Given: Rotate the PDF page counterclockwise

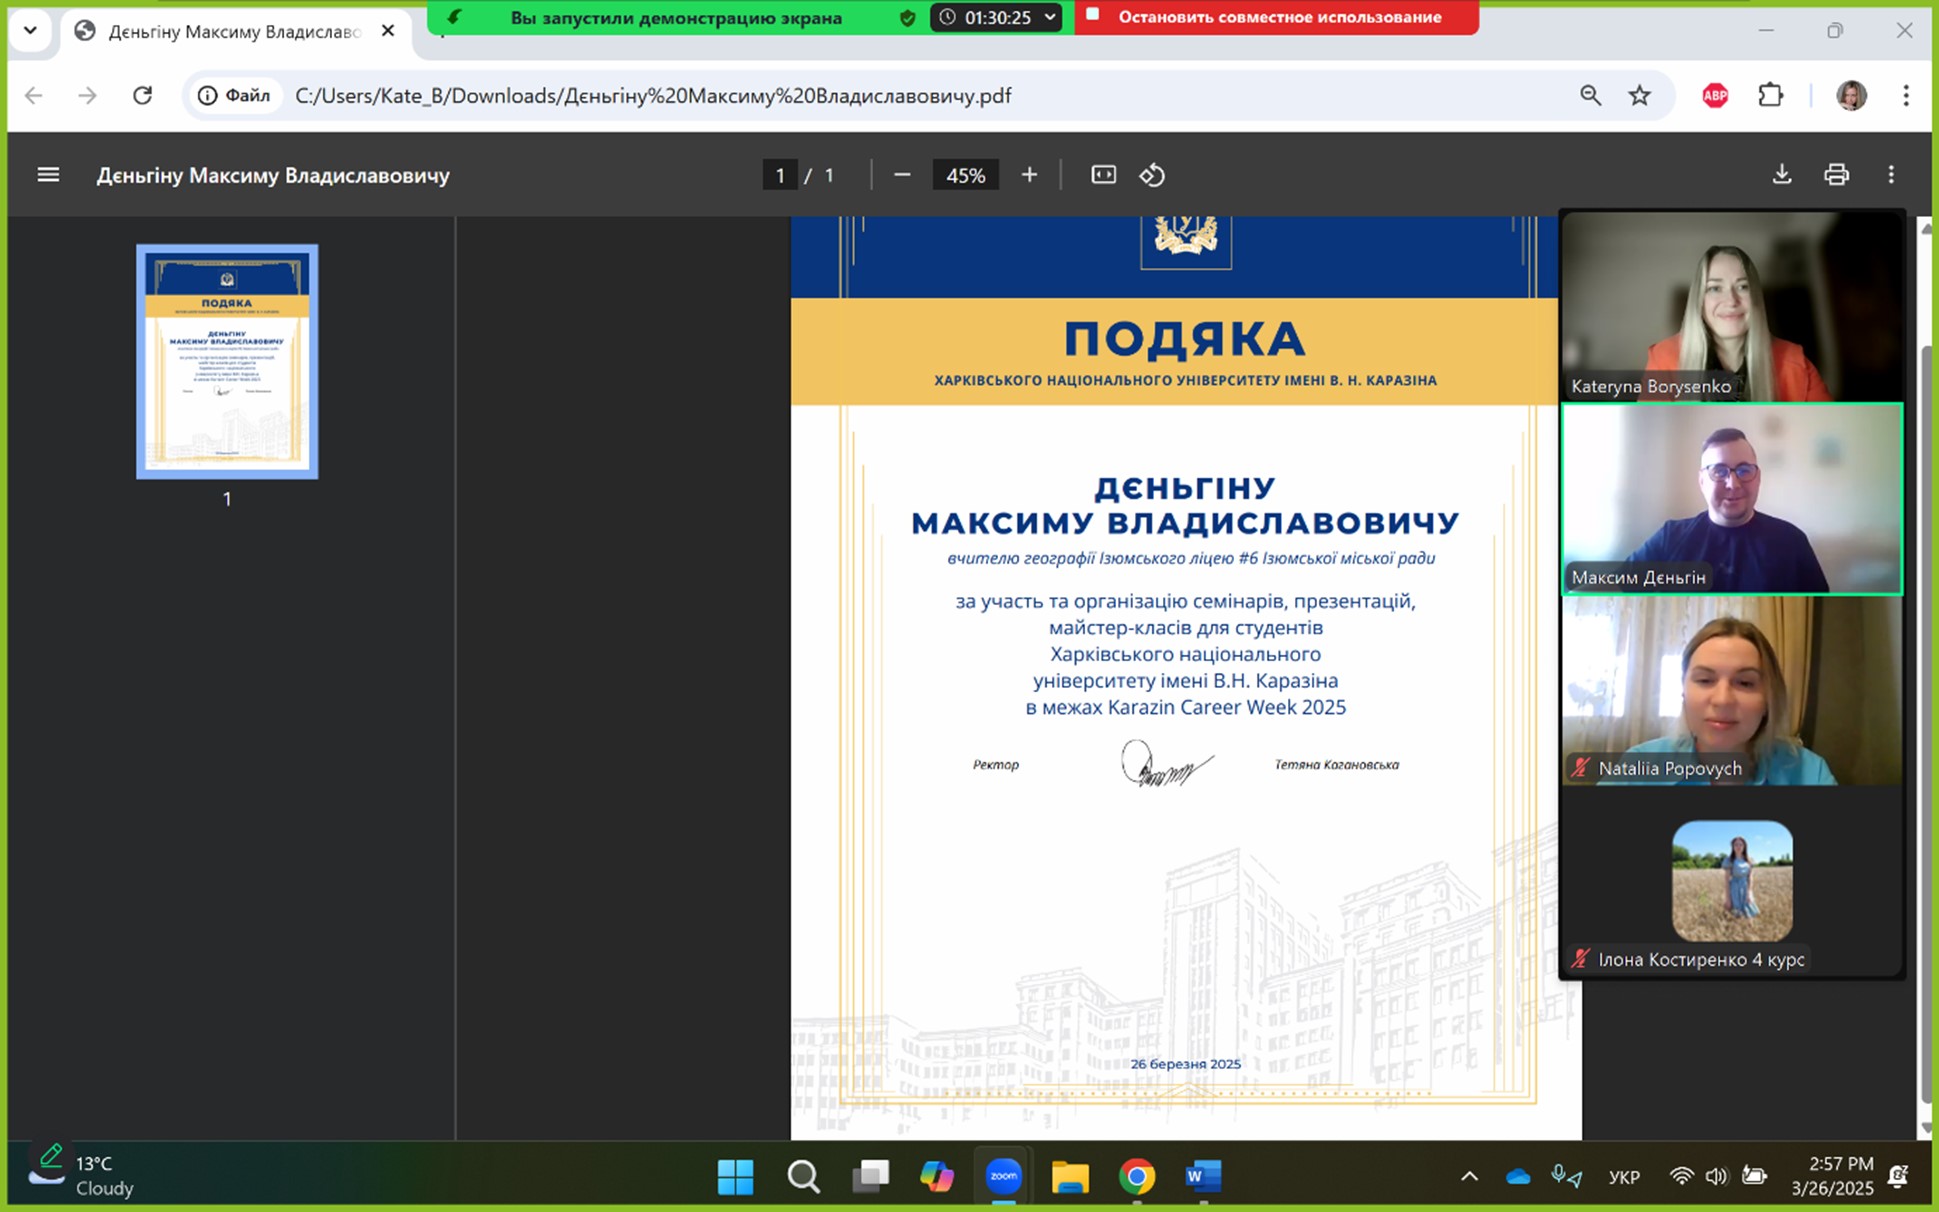Looking at the screenshot, I should point(1152,175).
